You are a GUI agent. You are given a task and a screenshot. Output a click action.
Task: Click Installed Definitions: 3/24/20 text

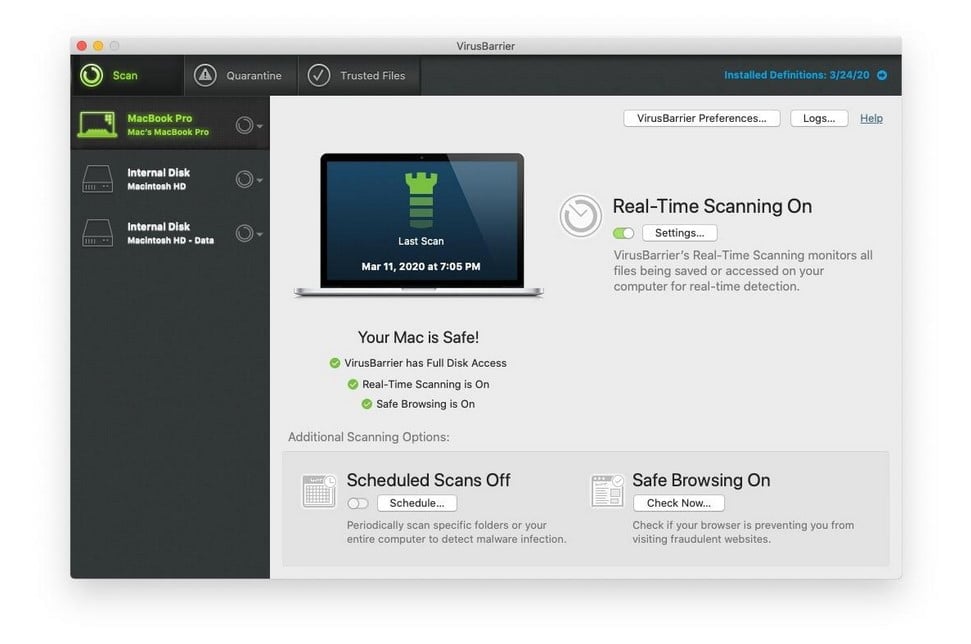tap(796, 75)
